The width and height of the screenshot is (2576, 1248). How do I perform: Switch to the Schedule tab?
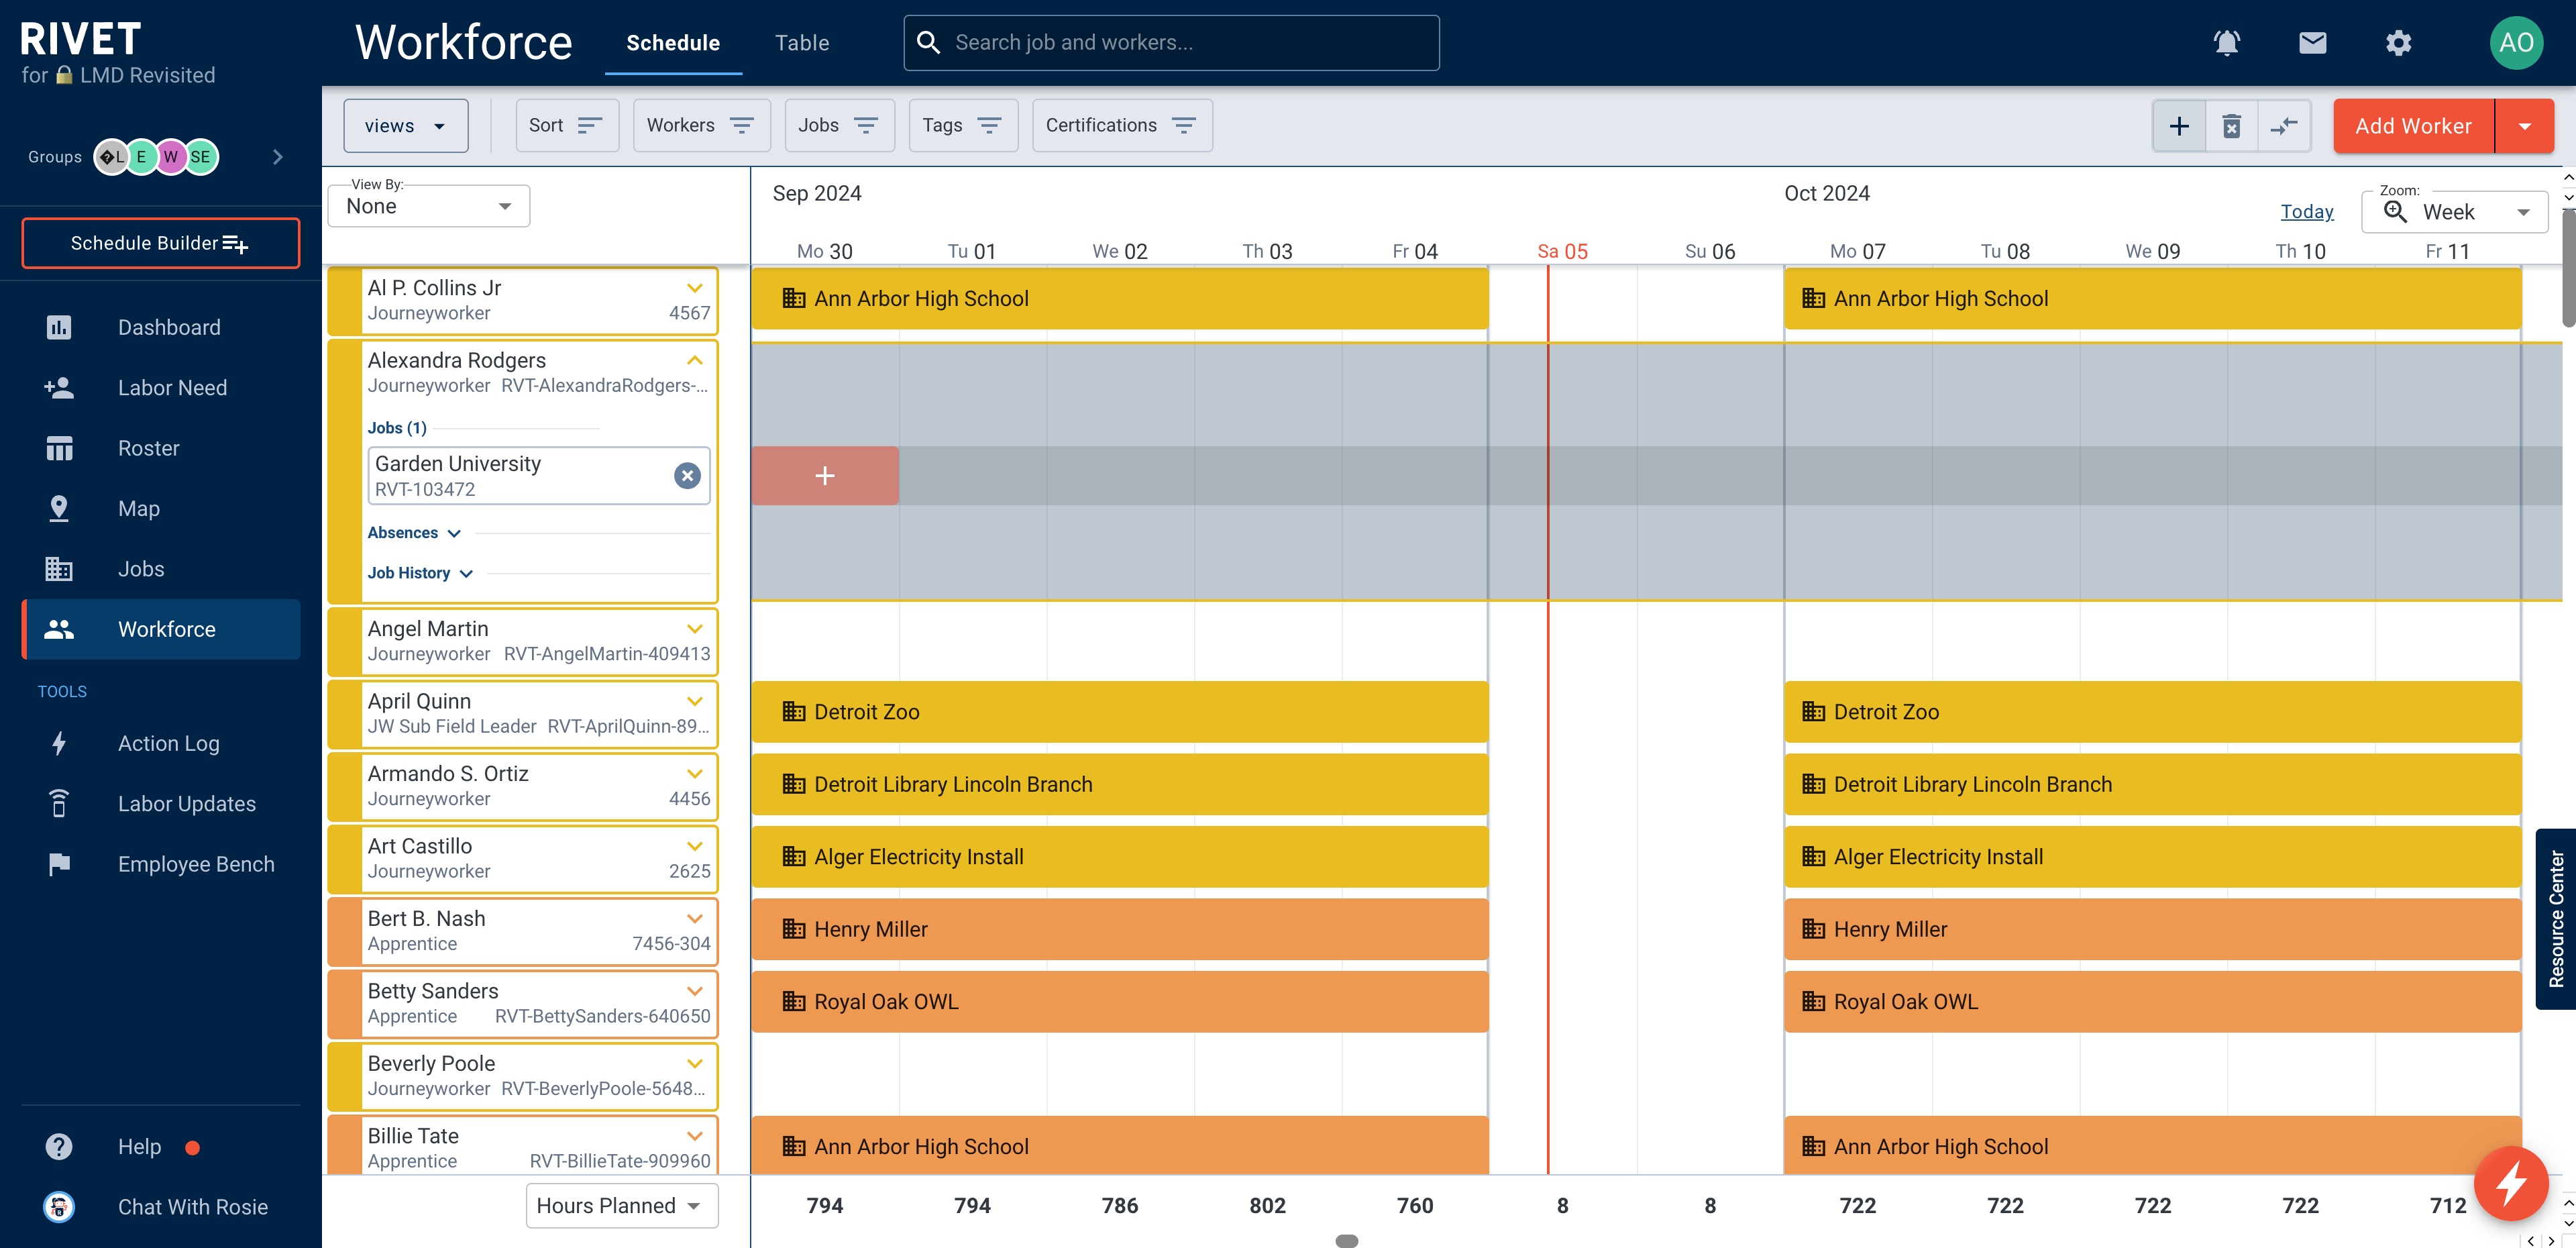pyautogui.click(x=673, y=43)
